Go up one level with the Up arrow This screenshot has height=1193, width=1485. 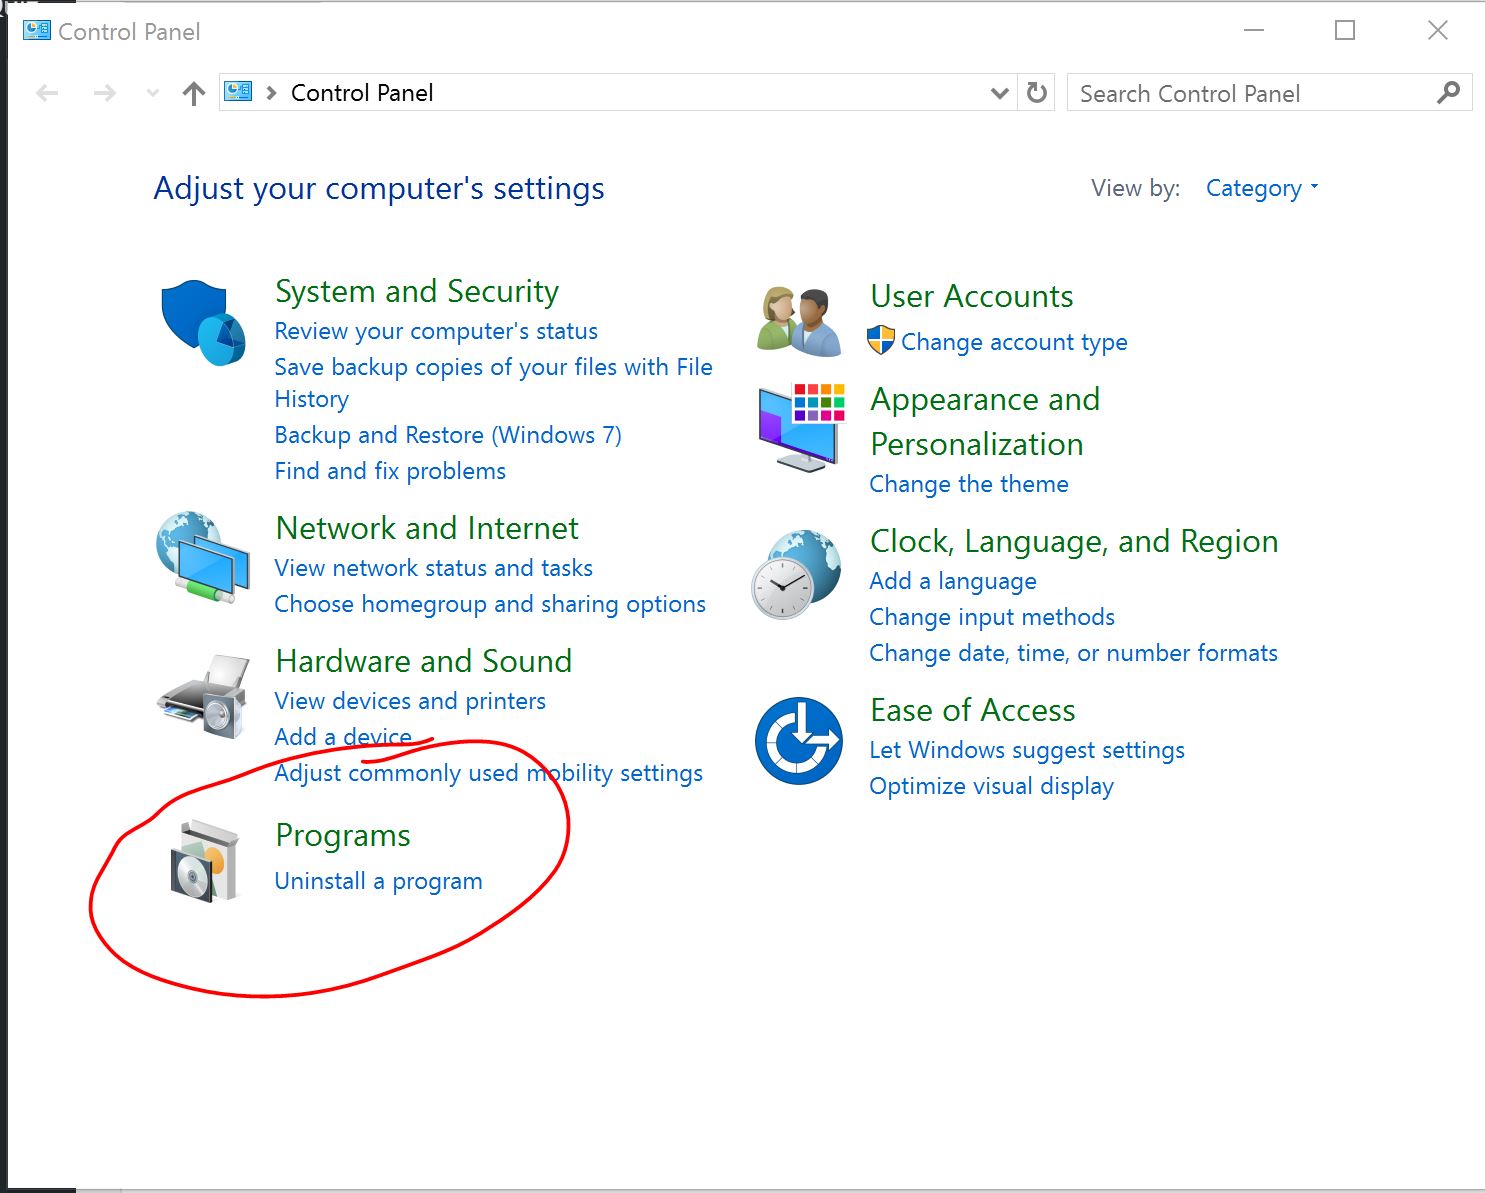coord(194,94)
